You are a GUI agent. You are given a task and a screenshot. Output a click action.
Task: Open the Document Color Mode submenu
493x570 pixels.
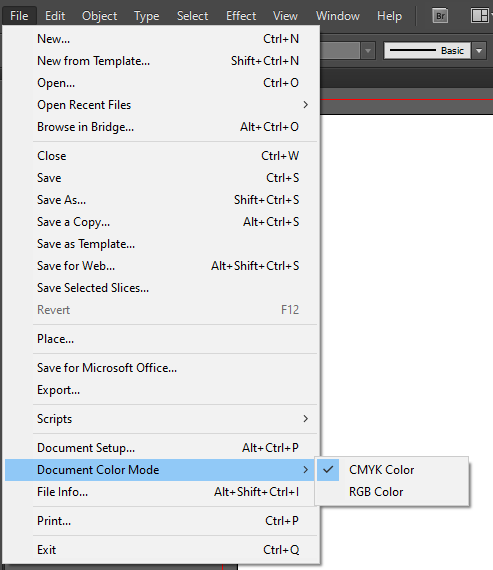pyautogui.click(x=160, y=470)
